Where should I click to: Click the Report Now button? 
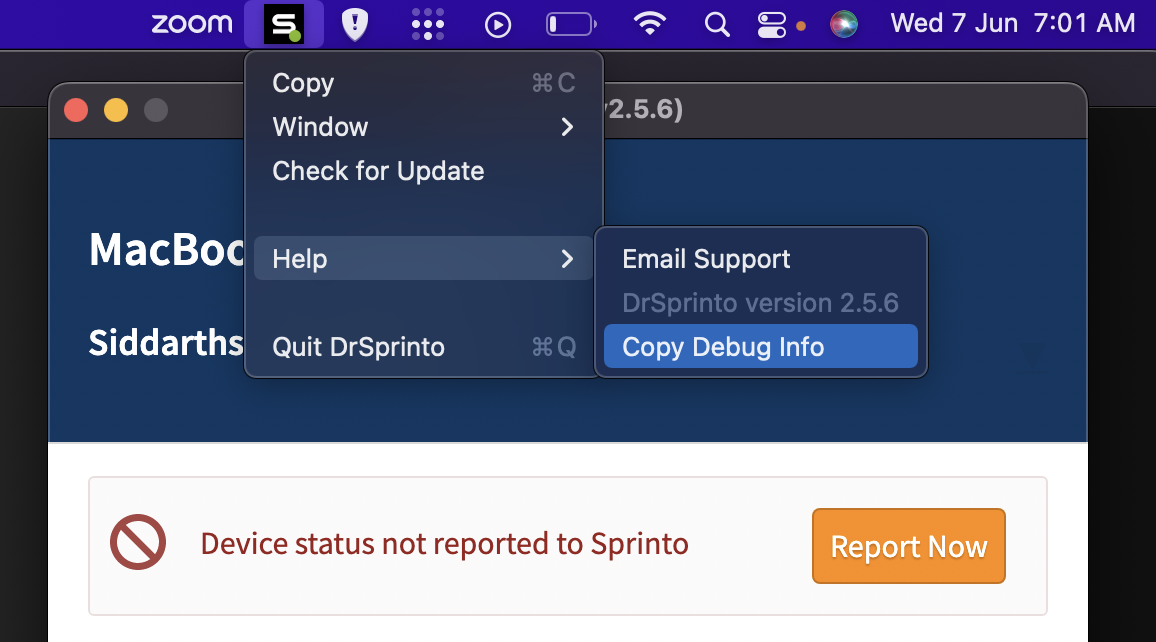click(x=908, y=546)
